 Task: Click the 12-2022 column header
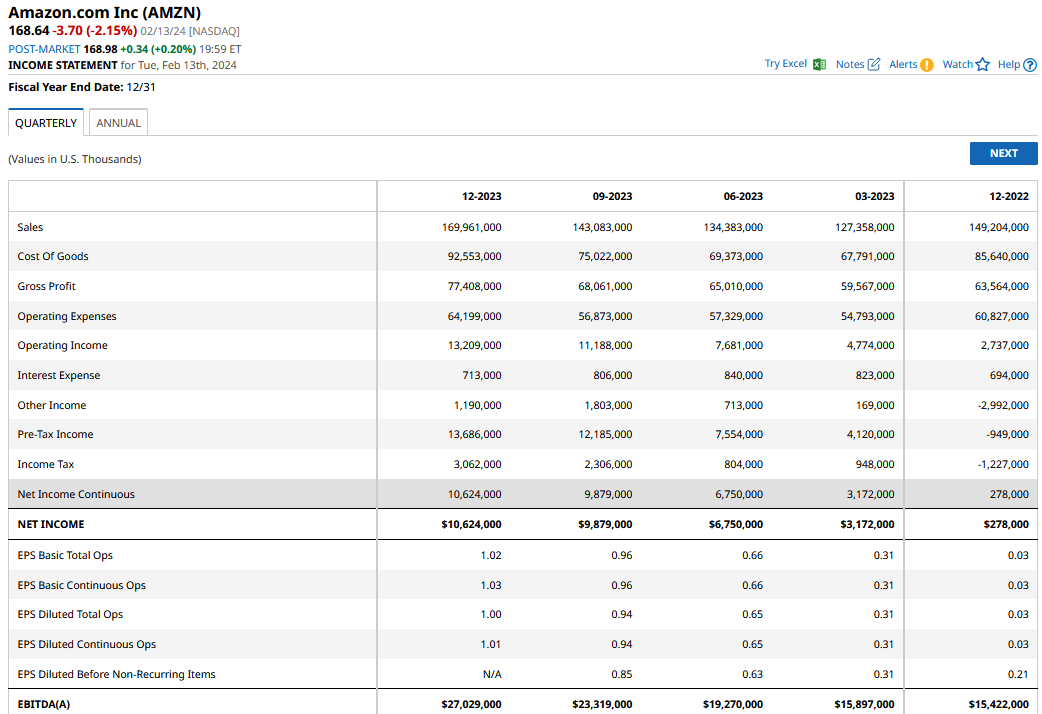tap(1008, 197)
